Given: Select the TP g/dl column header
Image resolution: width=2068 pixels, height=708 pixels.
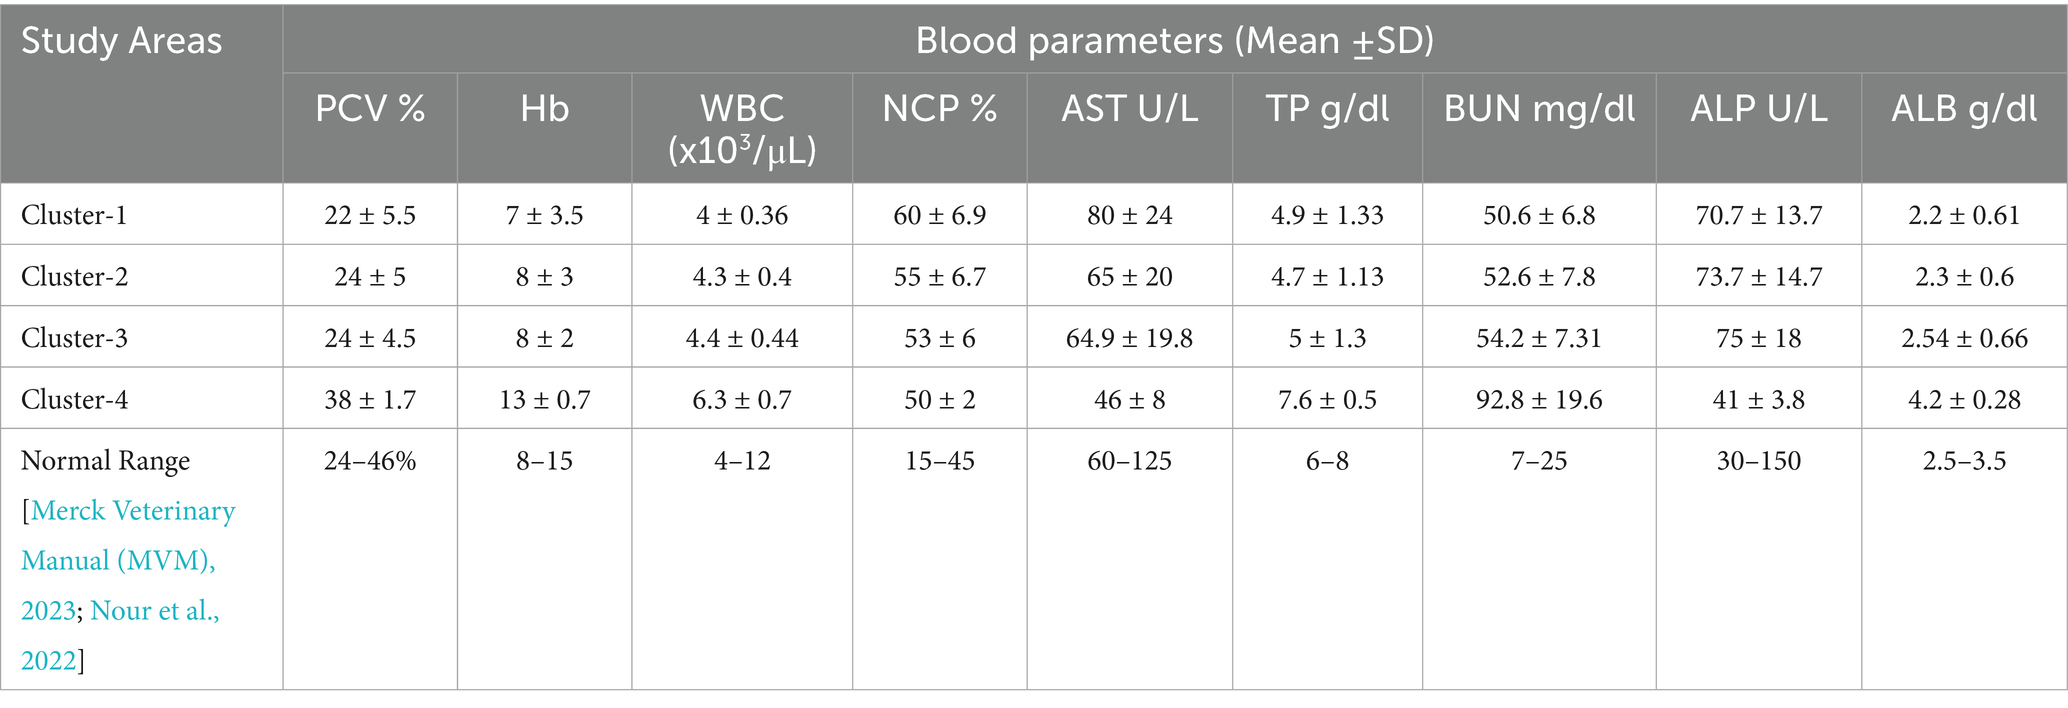Looking at the screenshot, I should point(1327,109).
